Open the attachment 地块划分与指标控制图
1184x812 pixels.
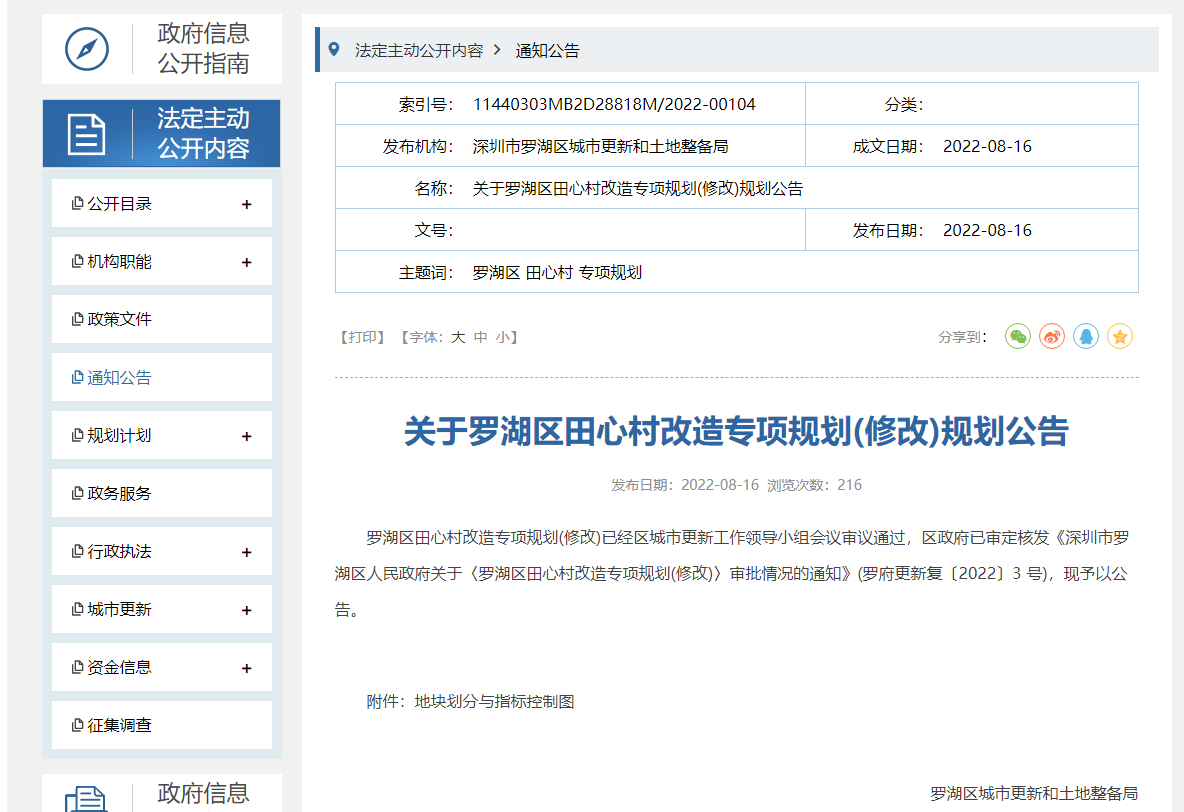[494, 702]
